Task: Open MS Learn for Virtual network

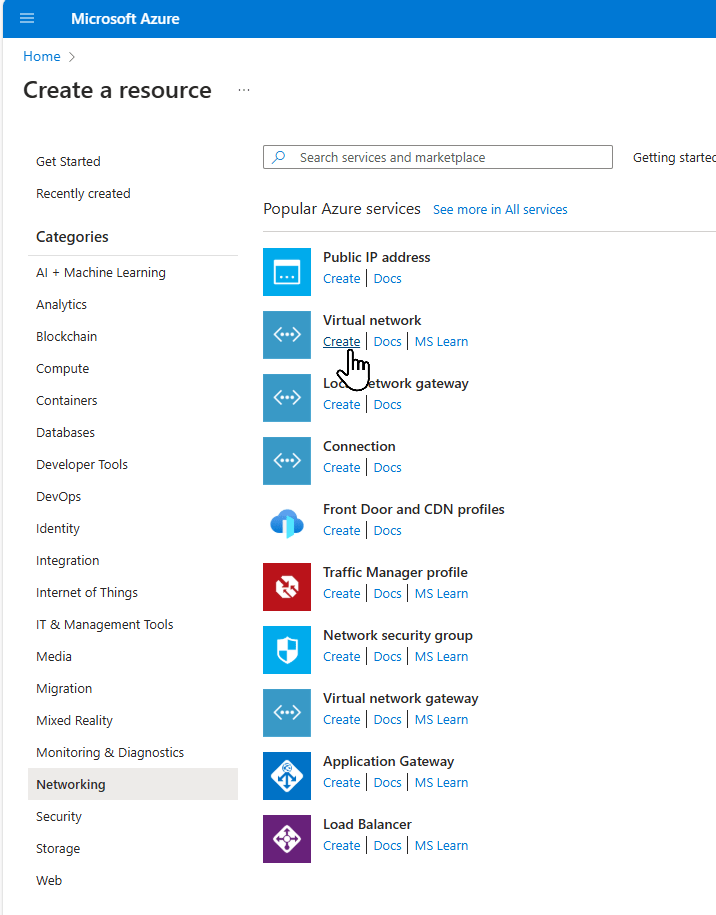Action: click(441, 342)
